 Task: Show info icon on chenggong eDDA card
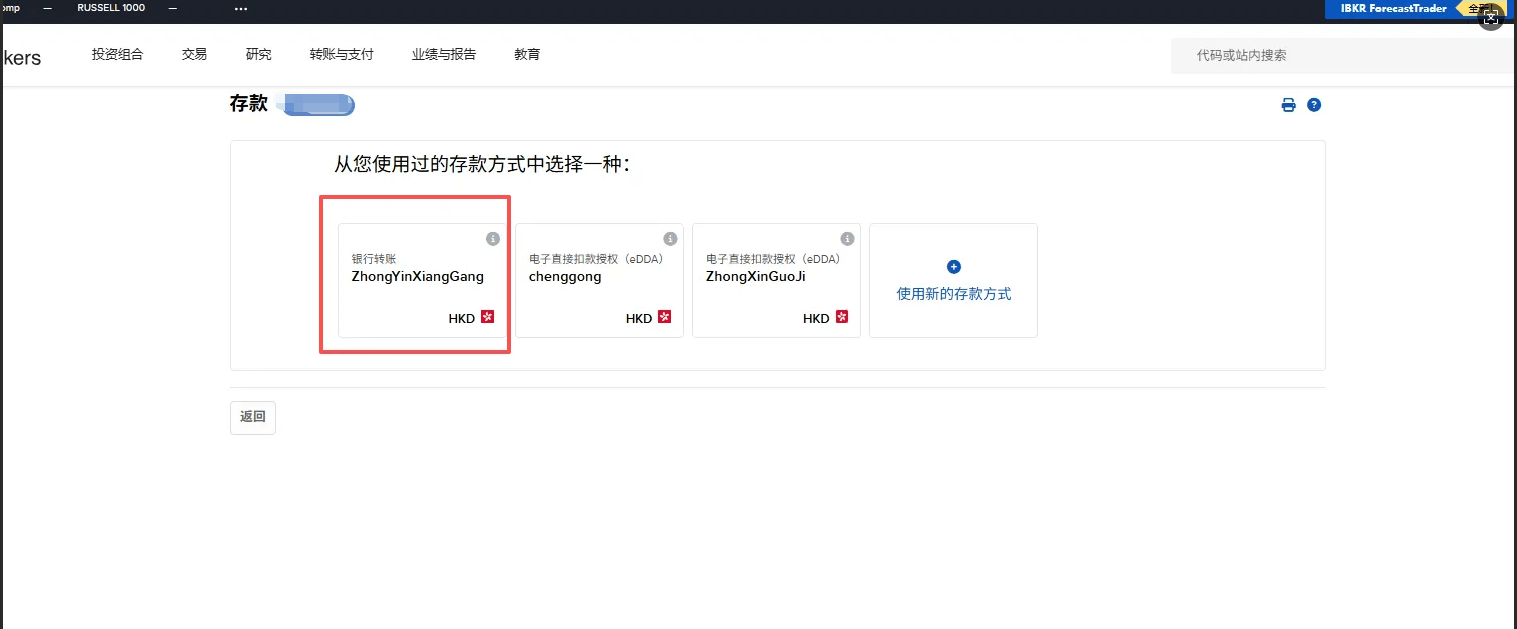click(x=670, y=239)
